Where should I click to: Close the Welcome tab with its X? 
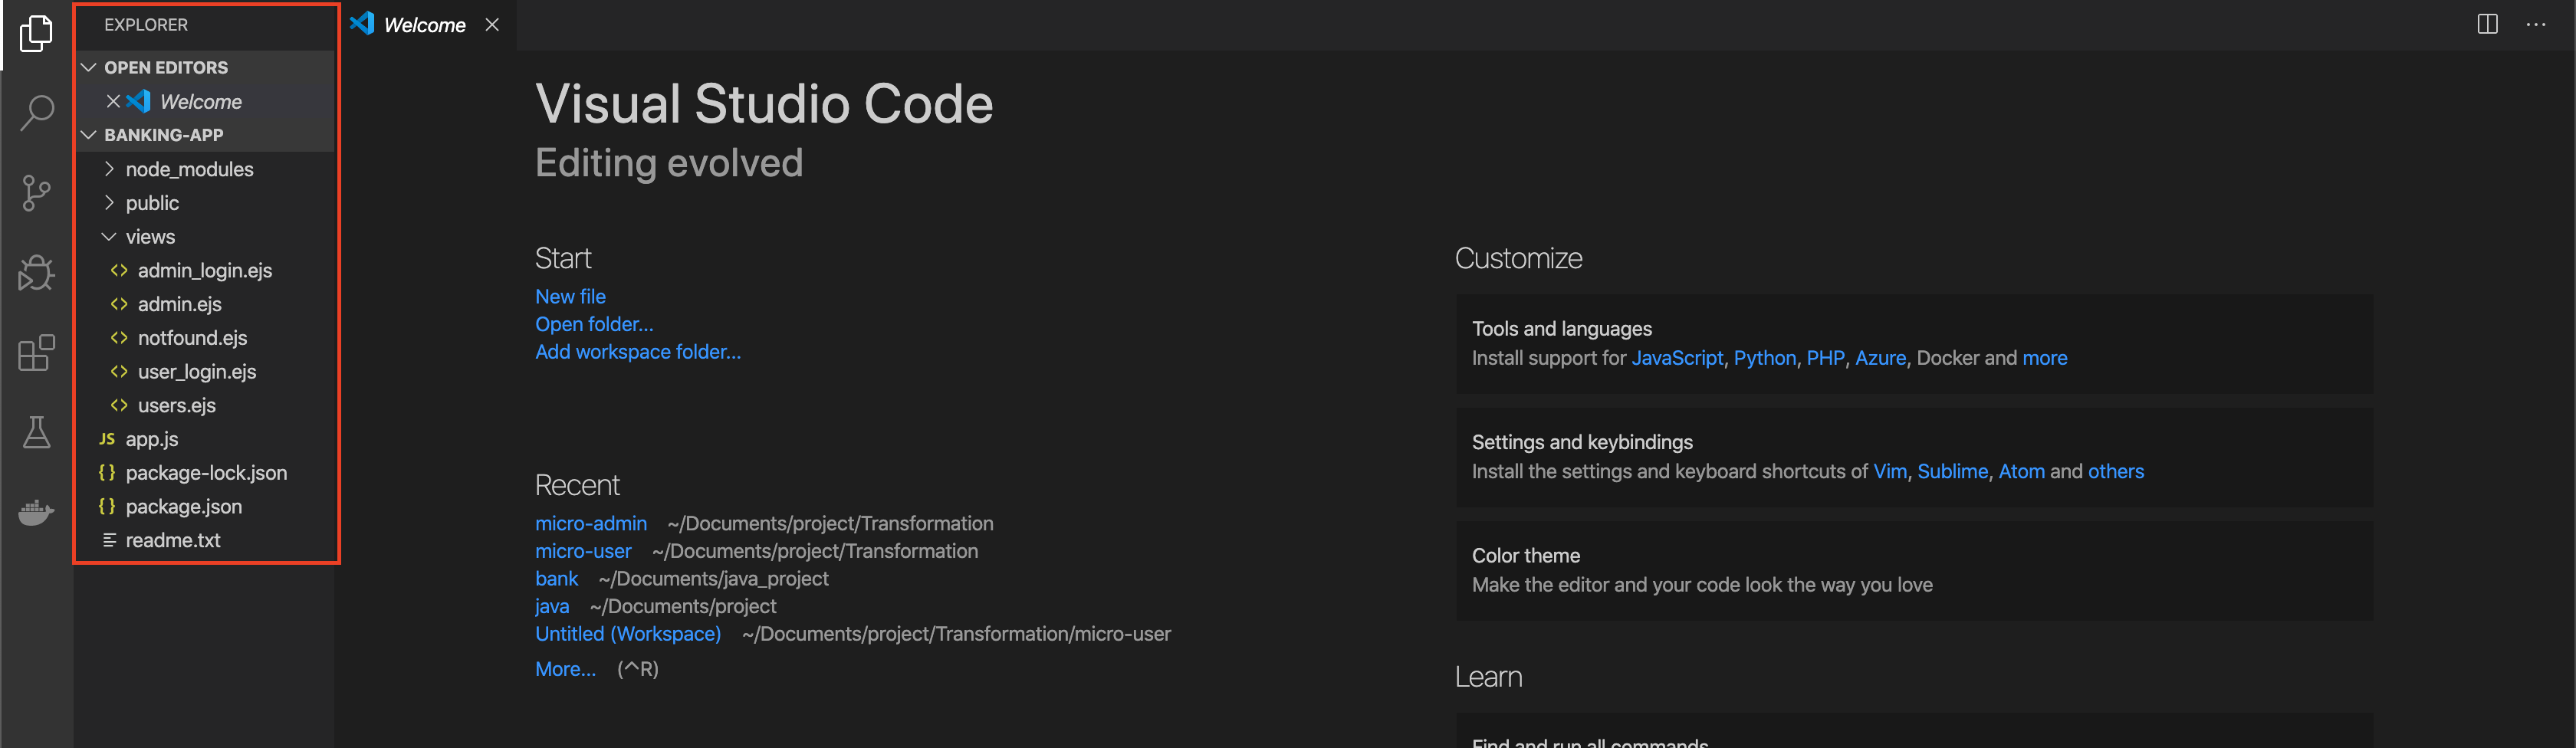pos(492,25)
